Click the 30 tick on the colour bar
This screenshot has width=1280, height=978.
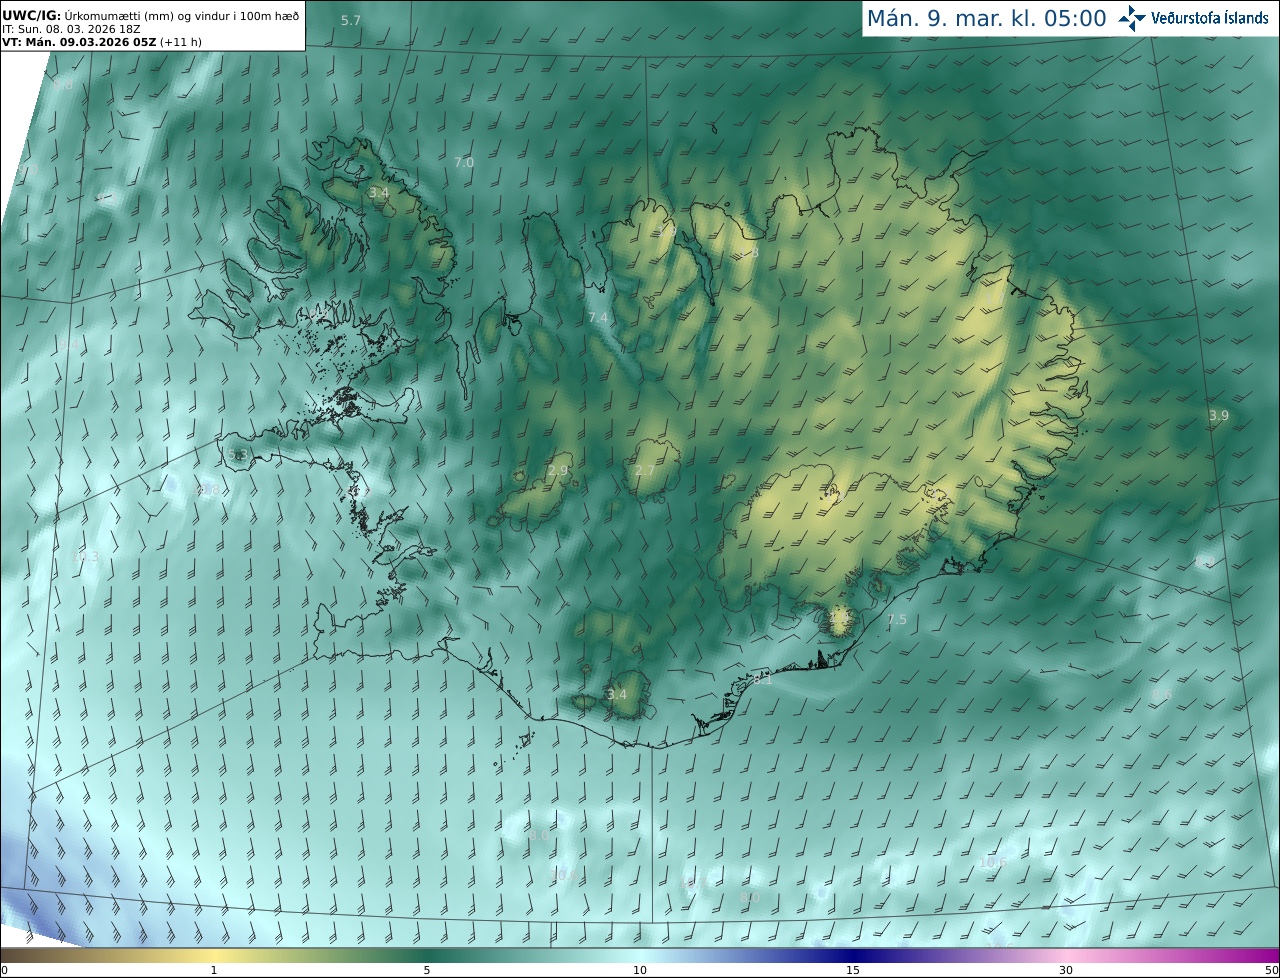point(1066,970)
